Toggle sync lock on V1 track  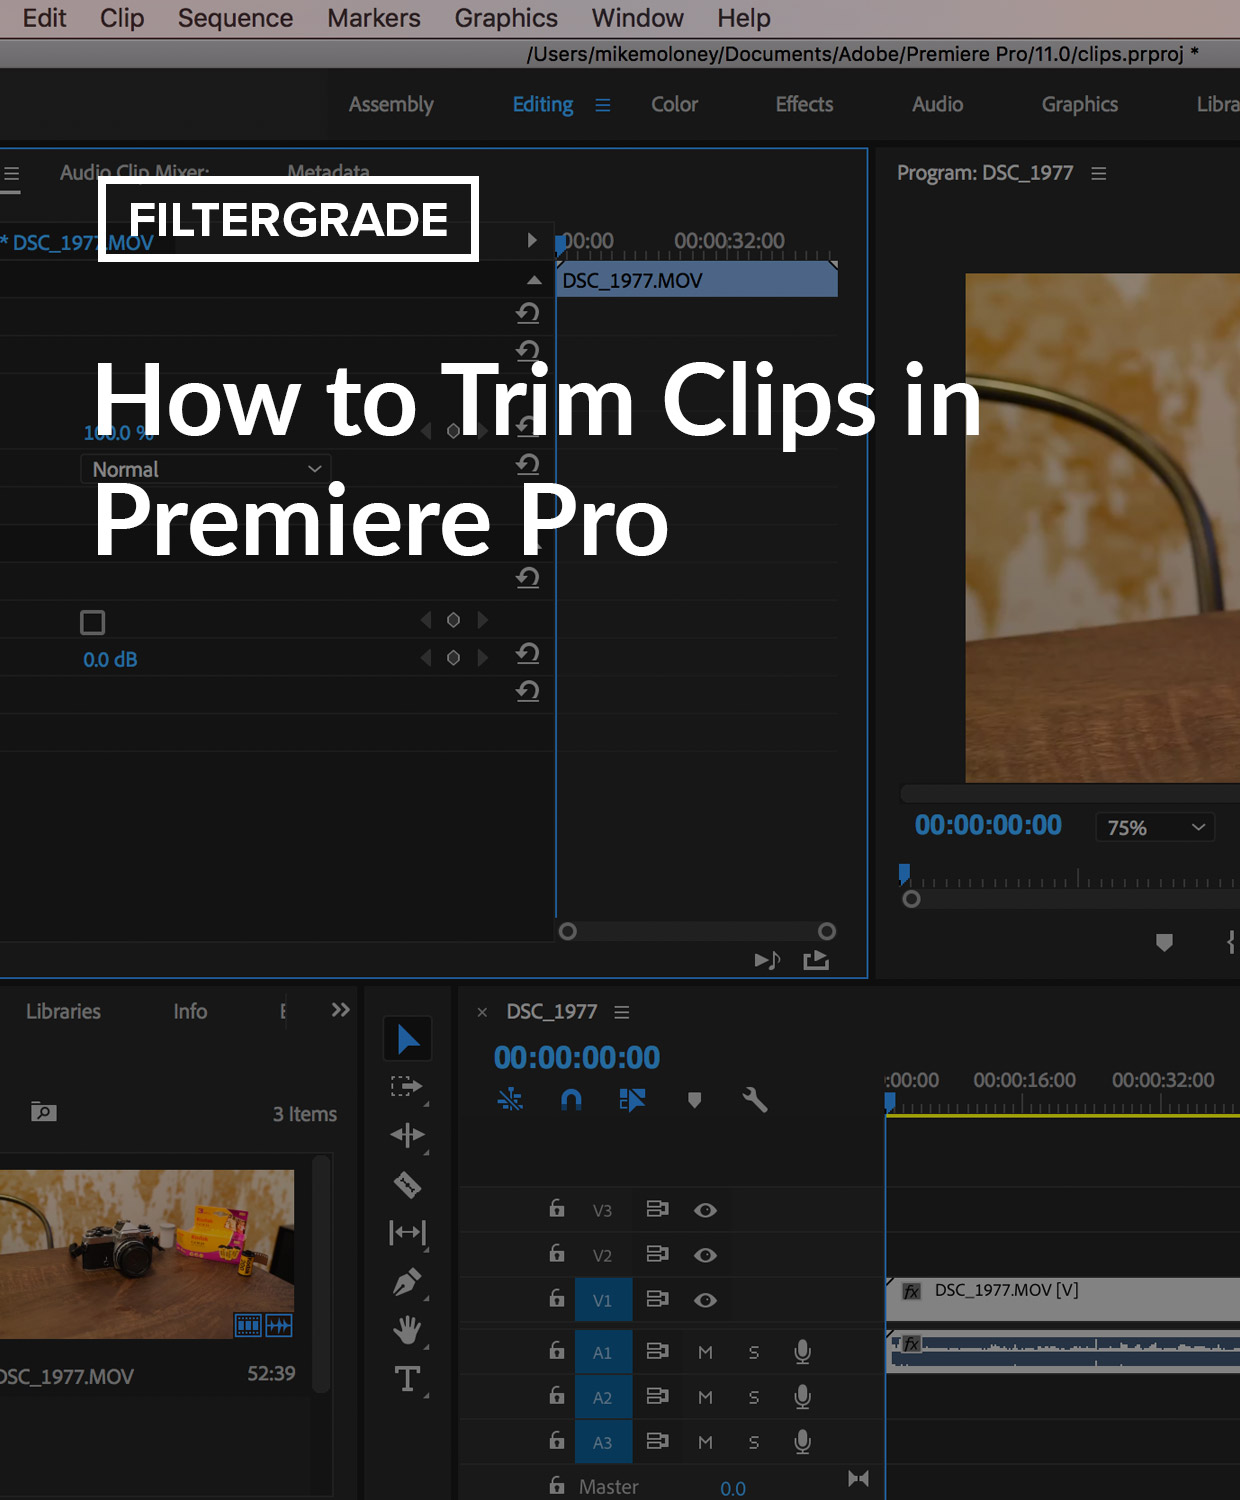click(657, 1299)
